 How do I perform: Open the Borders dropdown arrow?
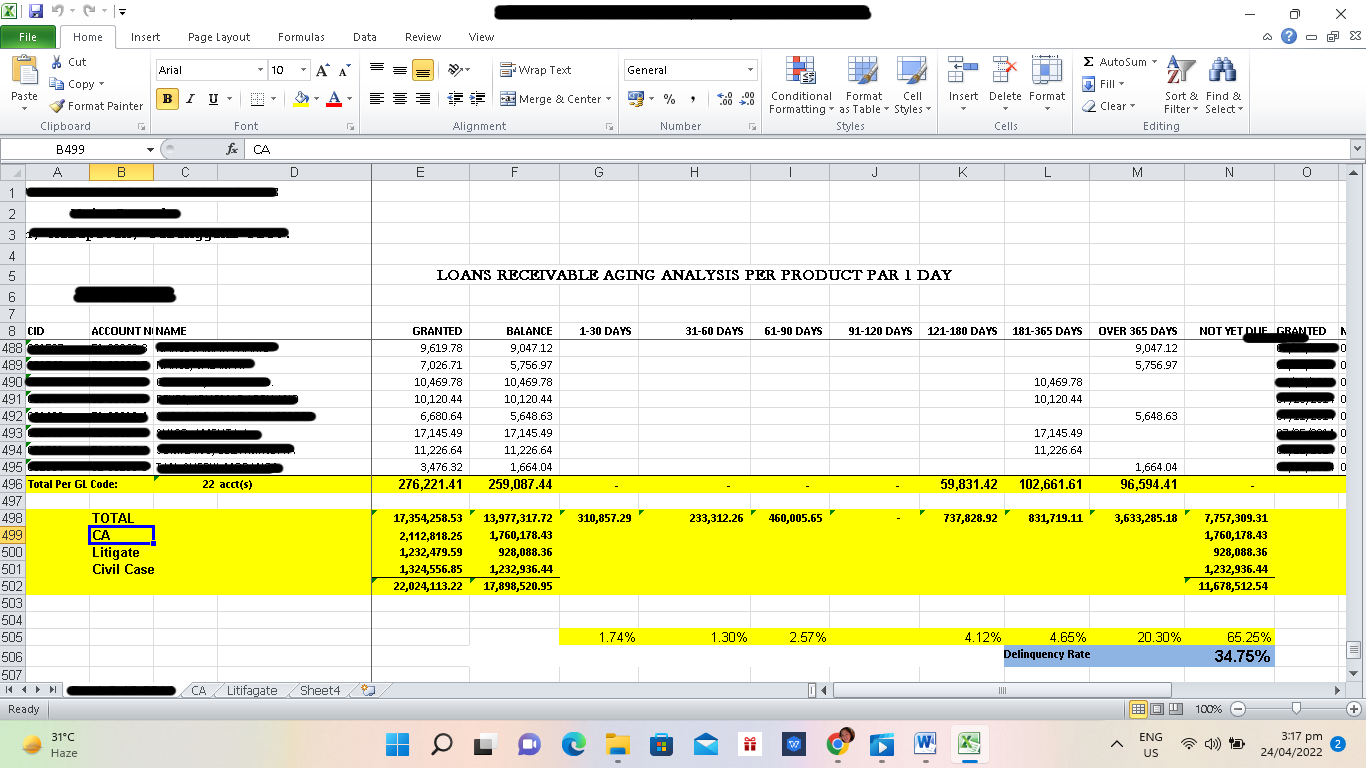[x=273, y=99]
